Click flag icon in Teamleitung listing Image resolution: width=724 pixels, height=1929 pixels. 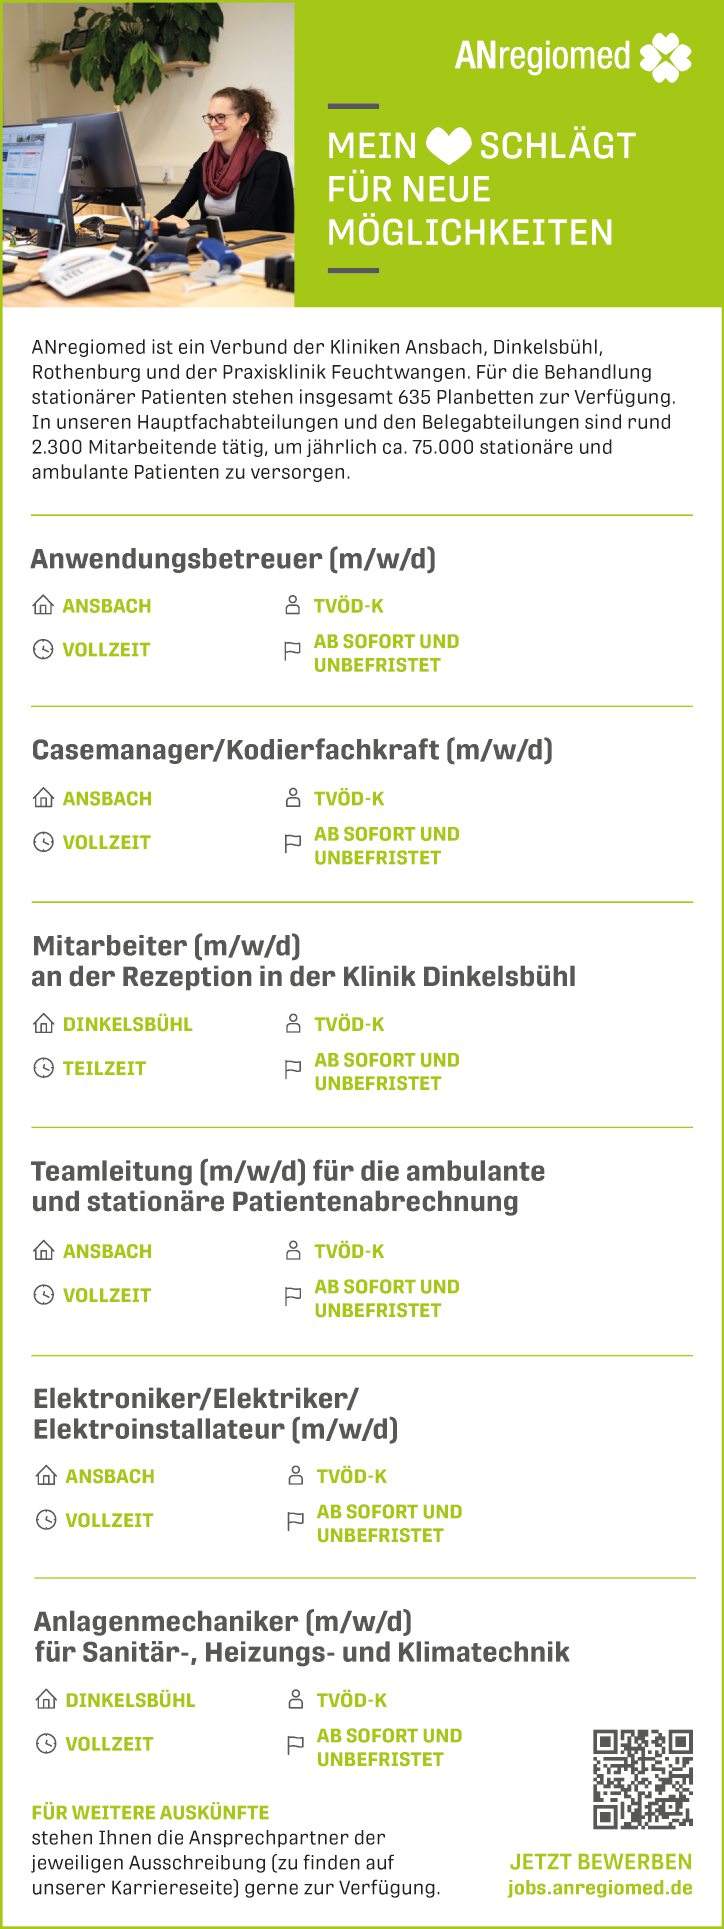pyautogui.click(x=293, y=1296)
